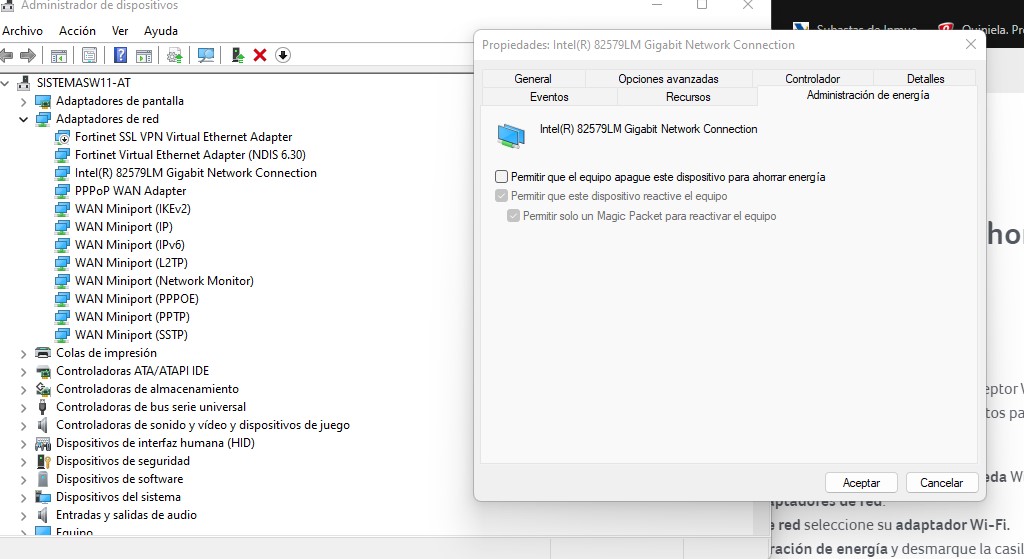The image size is (1024, 559).
Task: Select WAN Miniport (Network Monitor)
Action: click(x=164, y=281)
